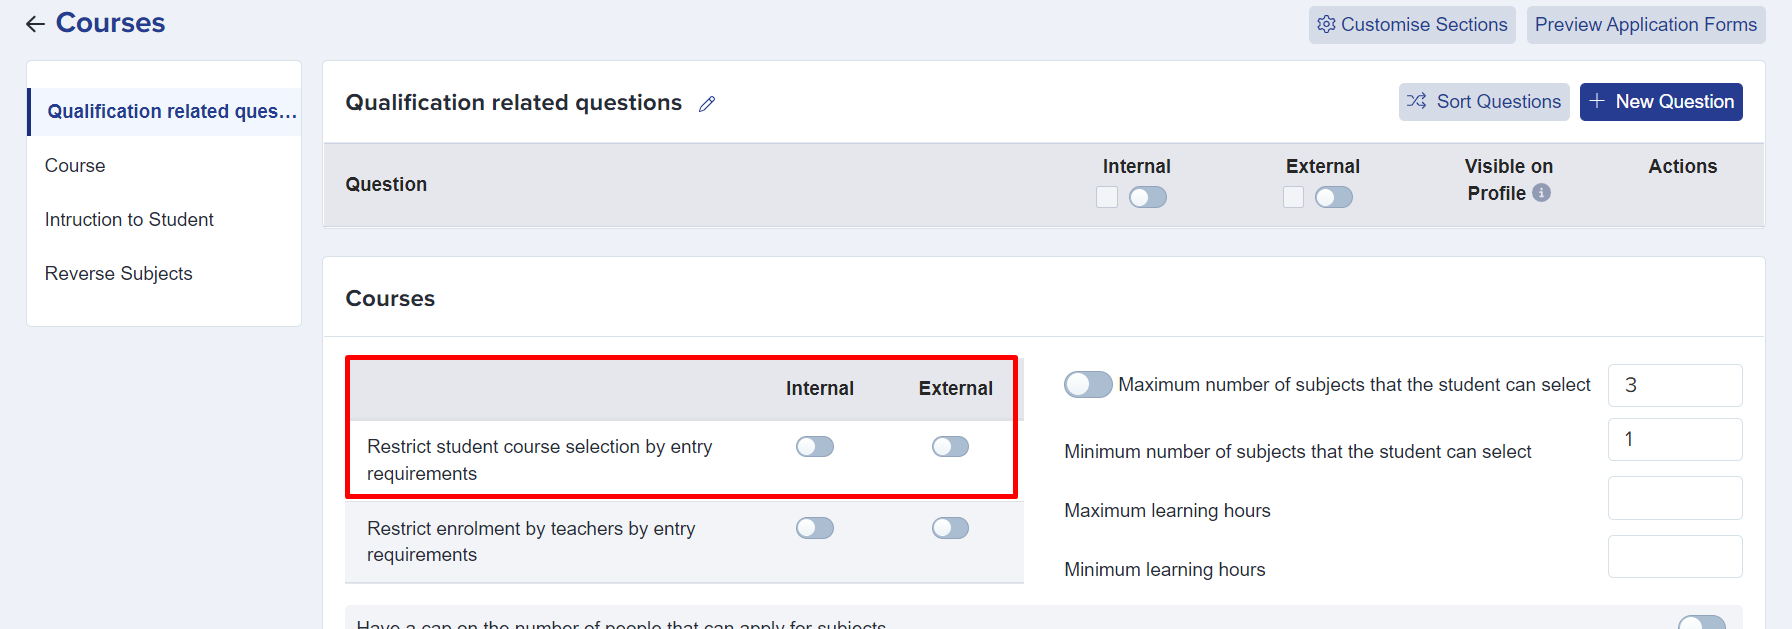This screenshot has height=629, width=1792.
Task: Toggle the Internal header switch
Action: click(x=1148, y=197)
